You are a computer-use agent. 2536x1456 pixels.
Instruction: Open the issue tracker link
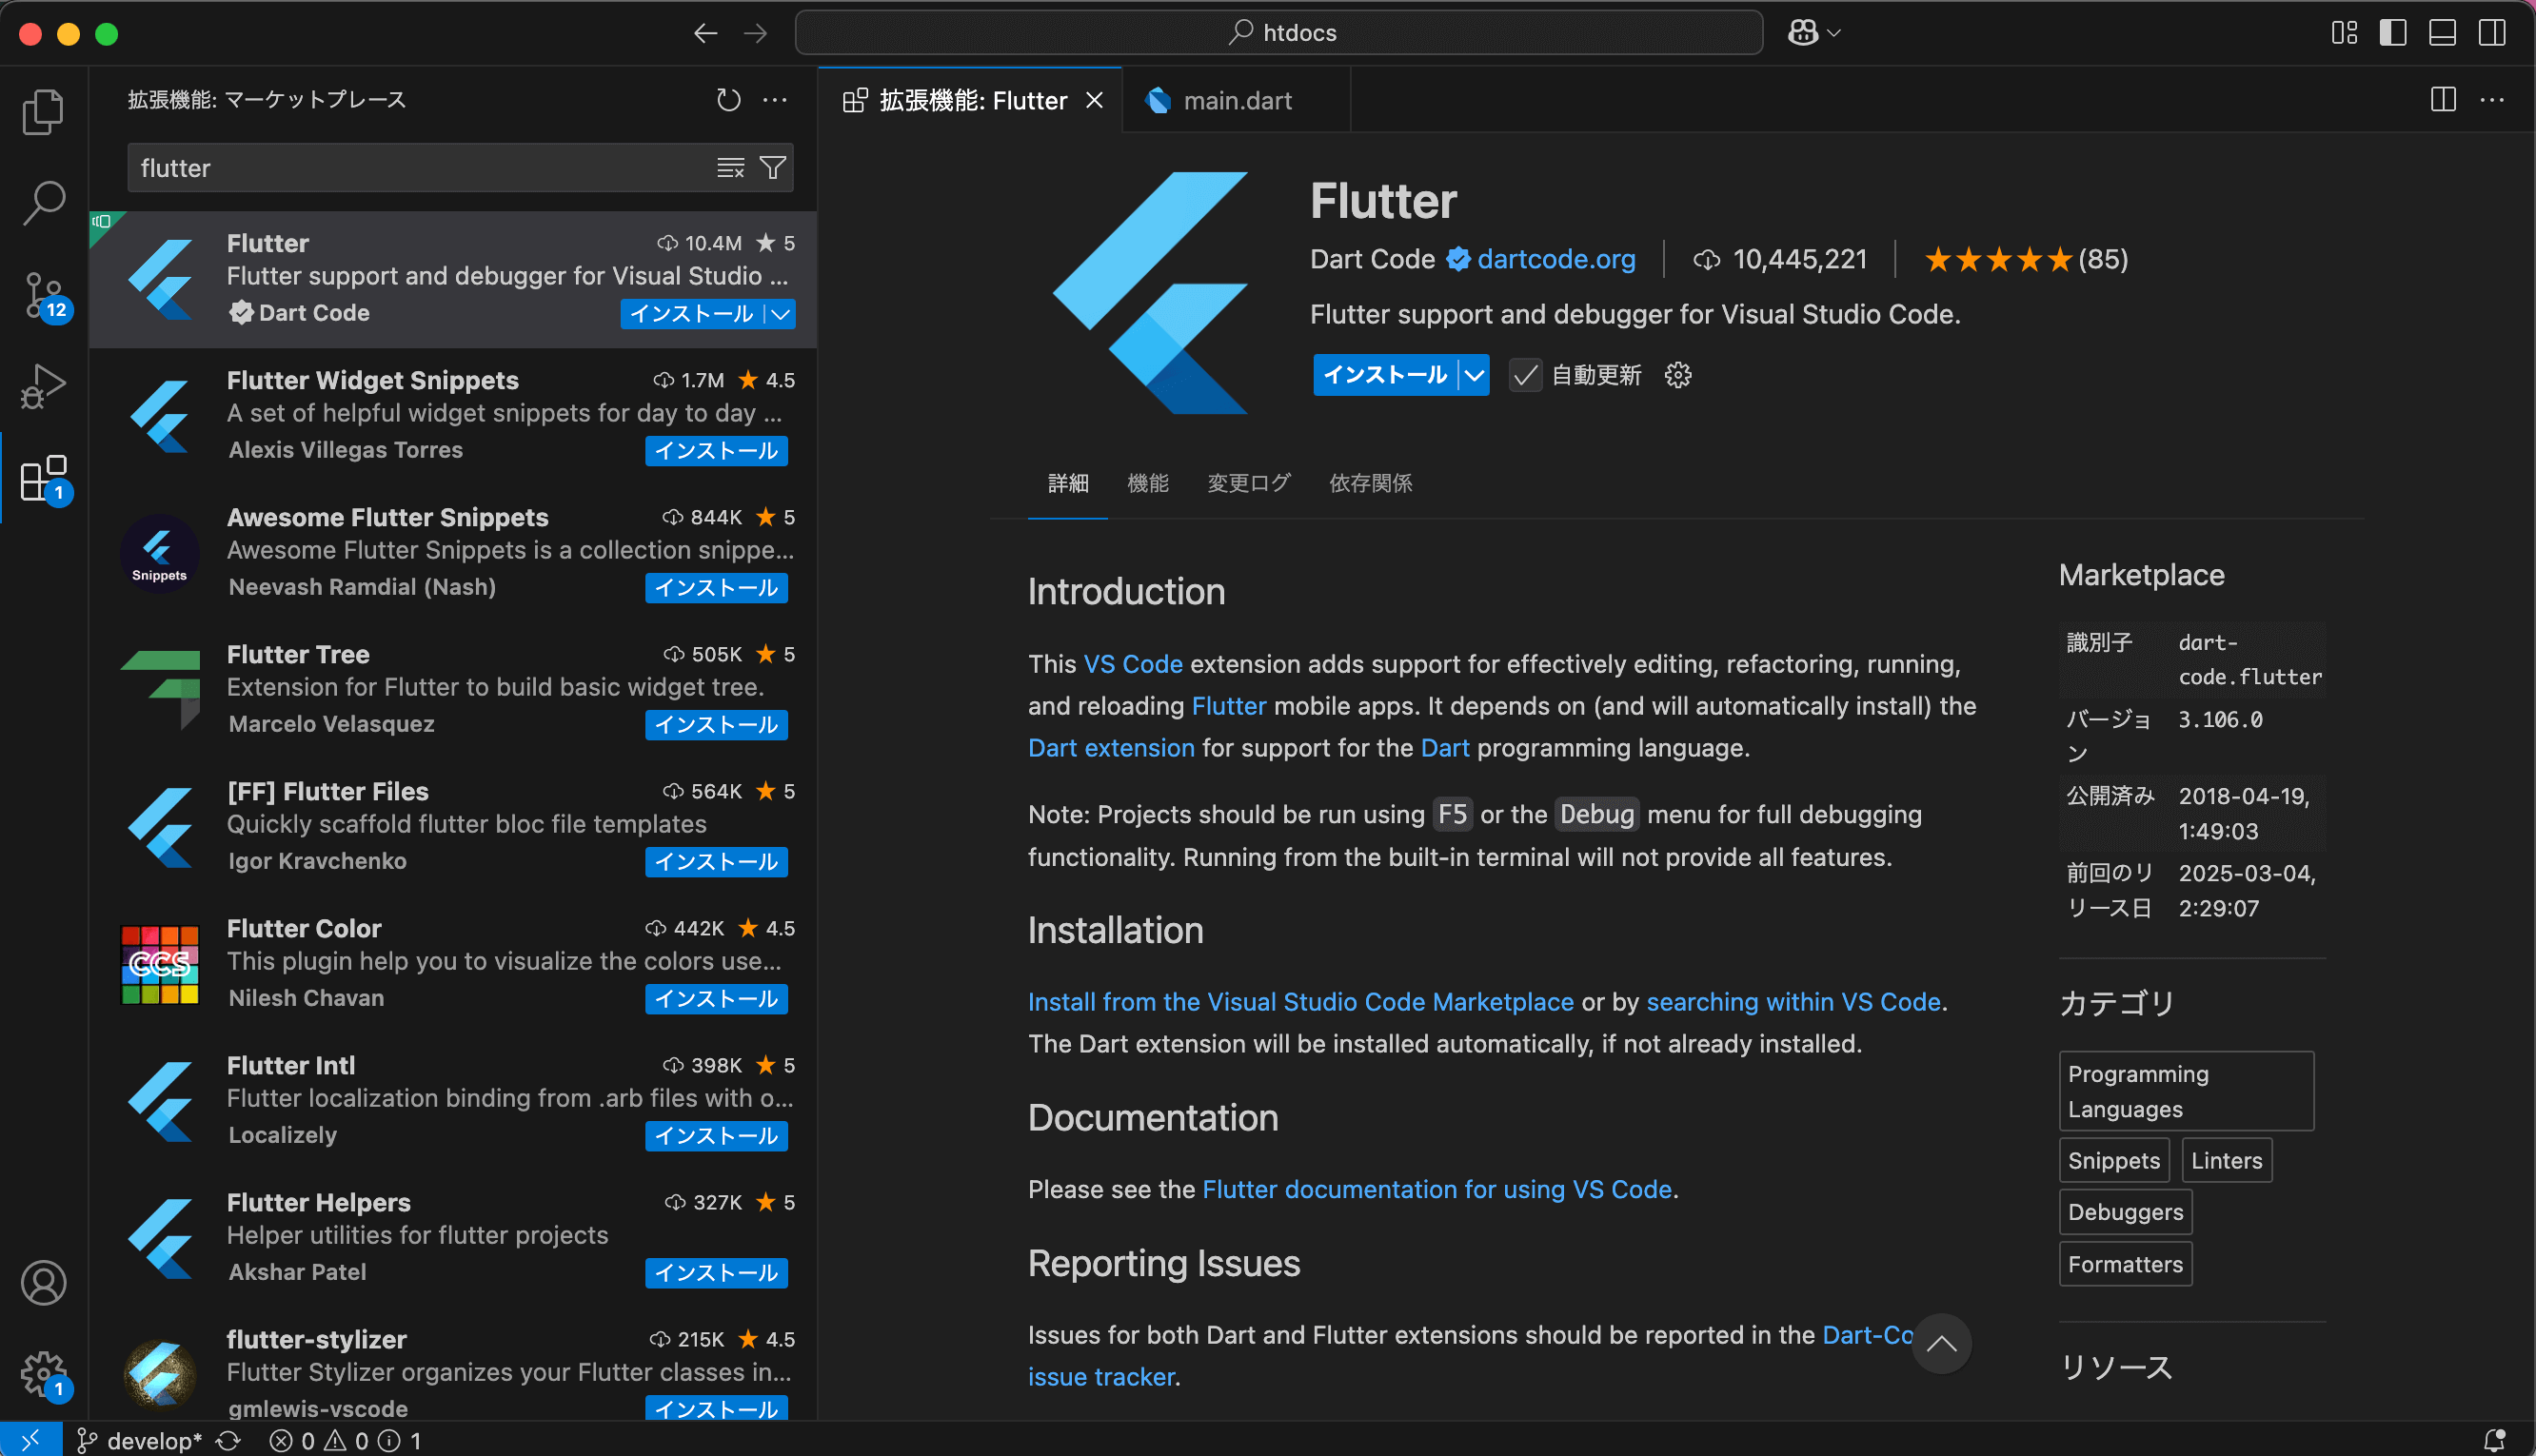(1101, 1377)
